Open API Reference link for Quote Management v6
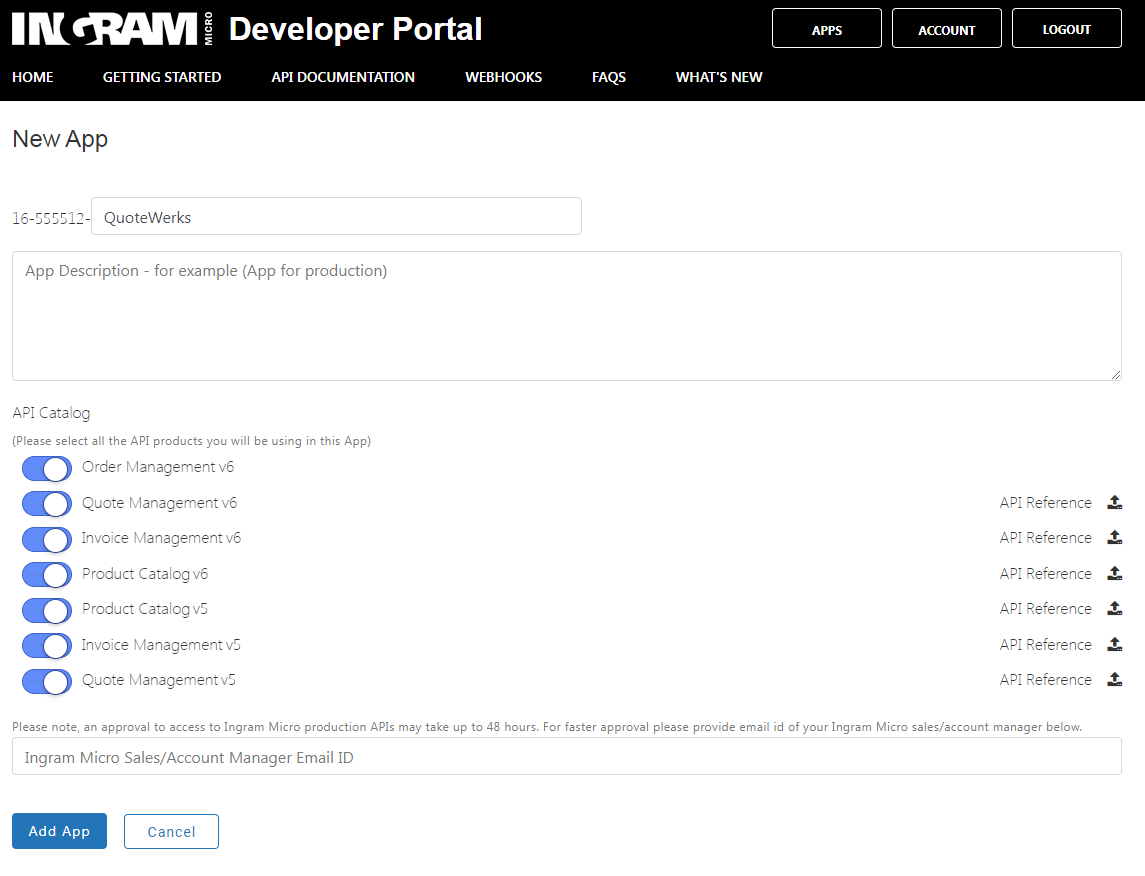Viewport: 1145px width, 876px height. click(1046, 503)
